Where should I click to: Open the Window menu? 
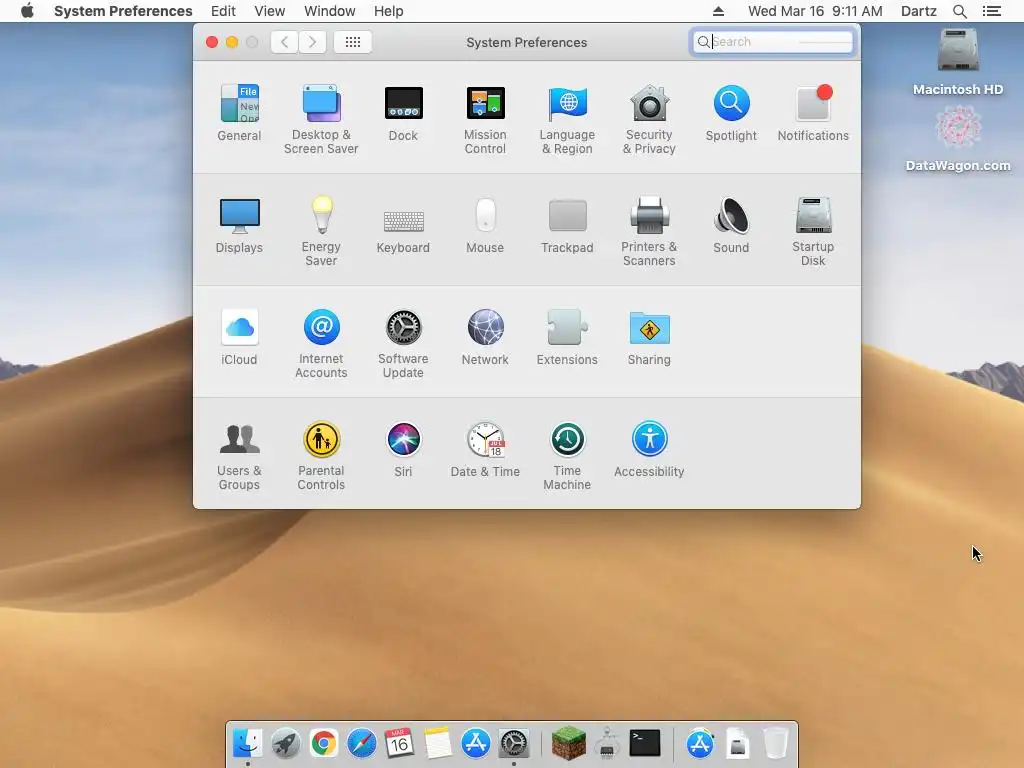pyautogui.click(x=330, y=11)
